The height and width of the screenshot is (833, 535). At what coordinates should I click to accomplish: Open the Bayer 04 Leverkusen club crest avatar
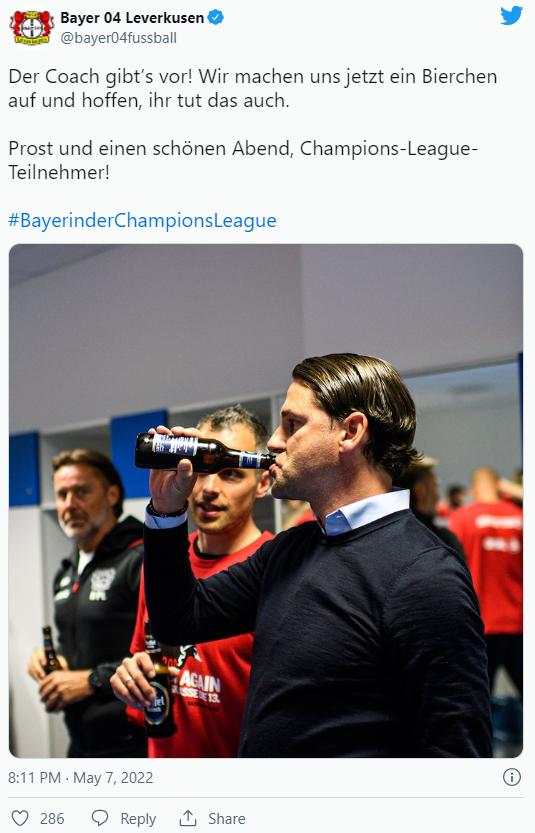32,28
